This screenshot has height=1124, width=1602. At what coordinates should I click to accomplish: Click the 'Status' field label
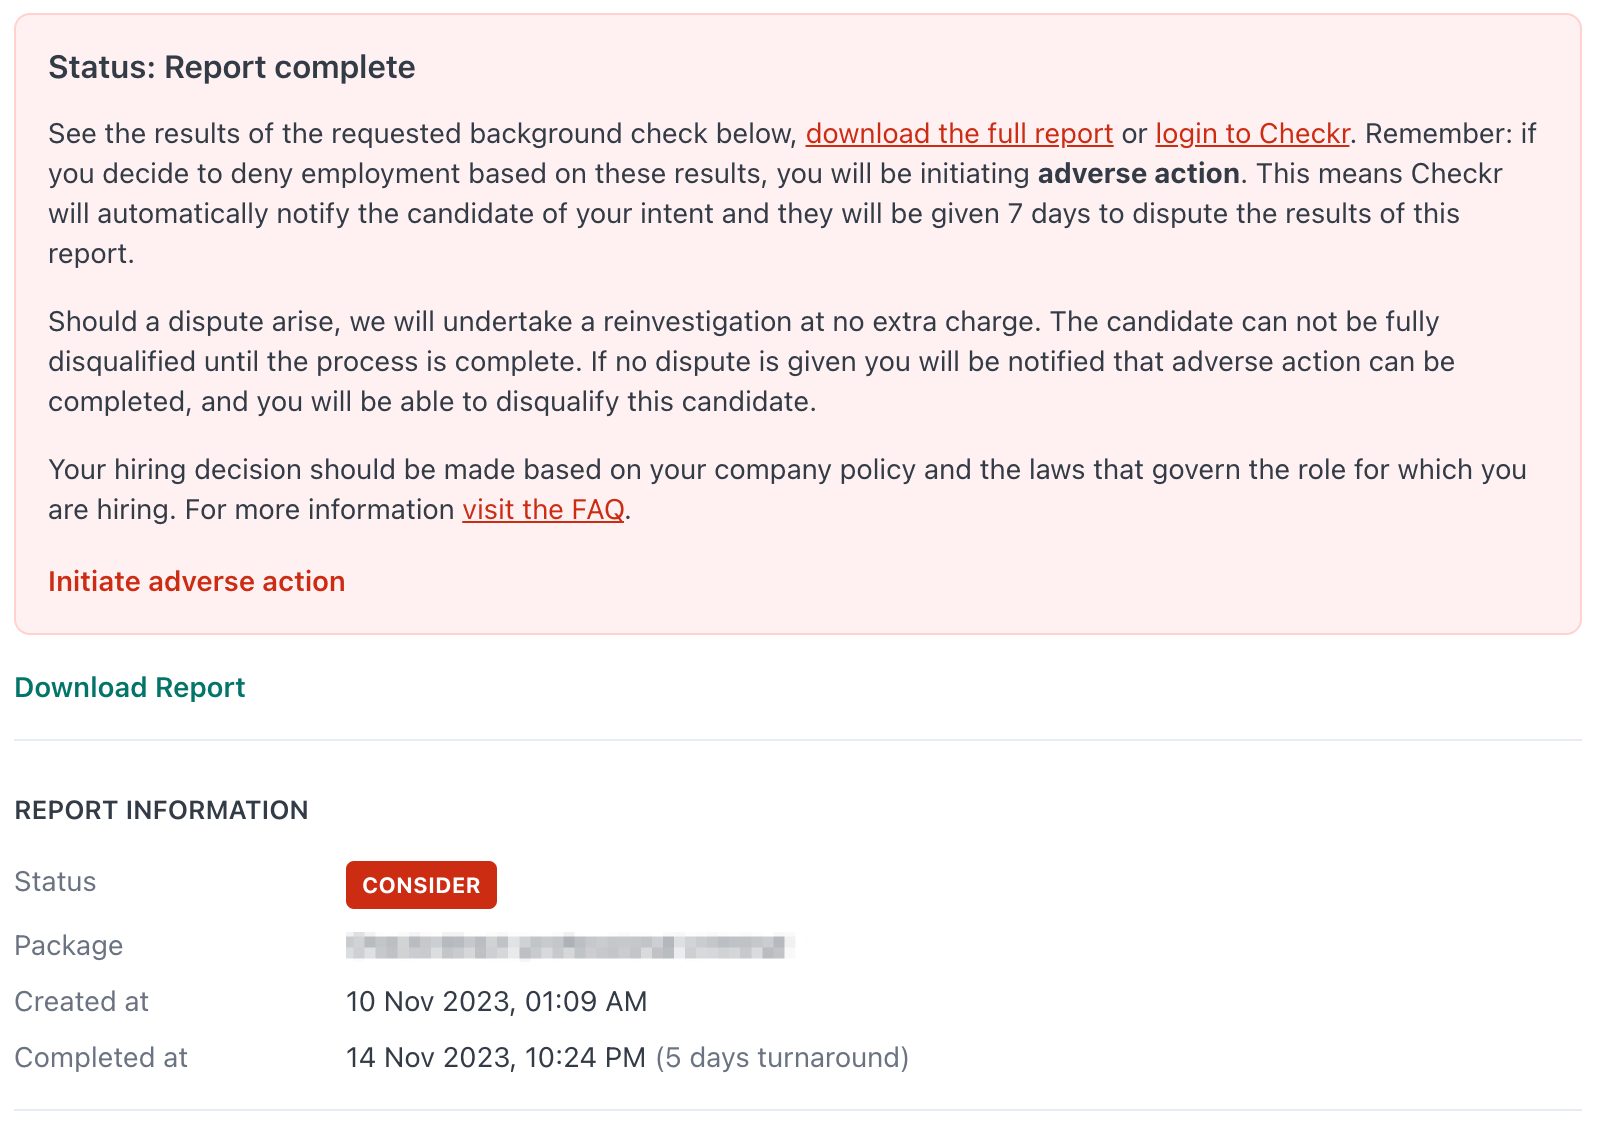click(55, 882)
